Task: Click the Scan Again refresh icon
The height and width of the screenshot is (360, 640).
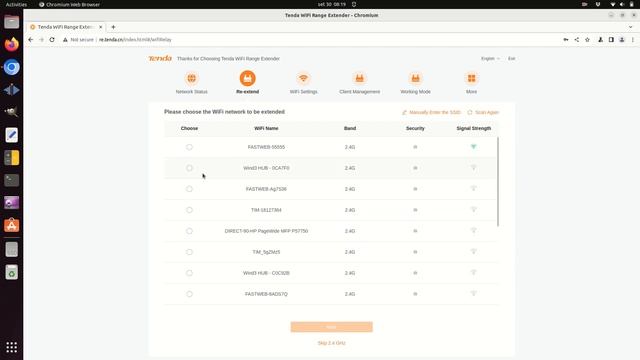Action: 470,112
